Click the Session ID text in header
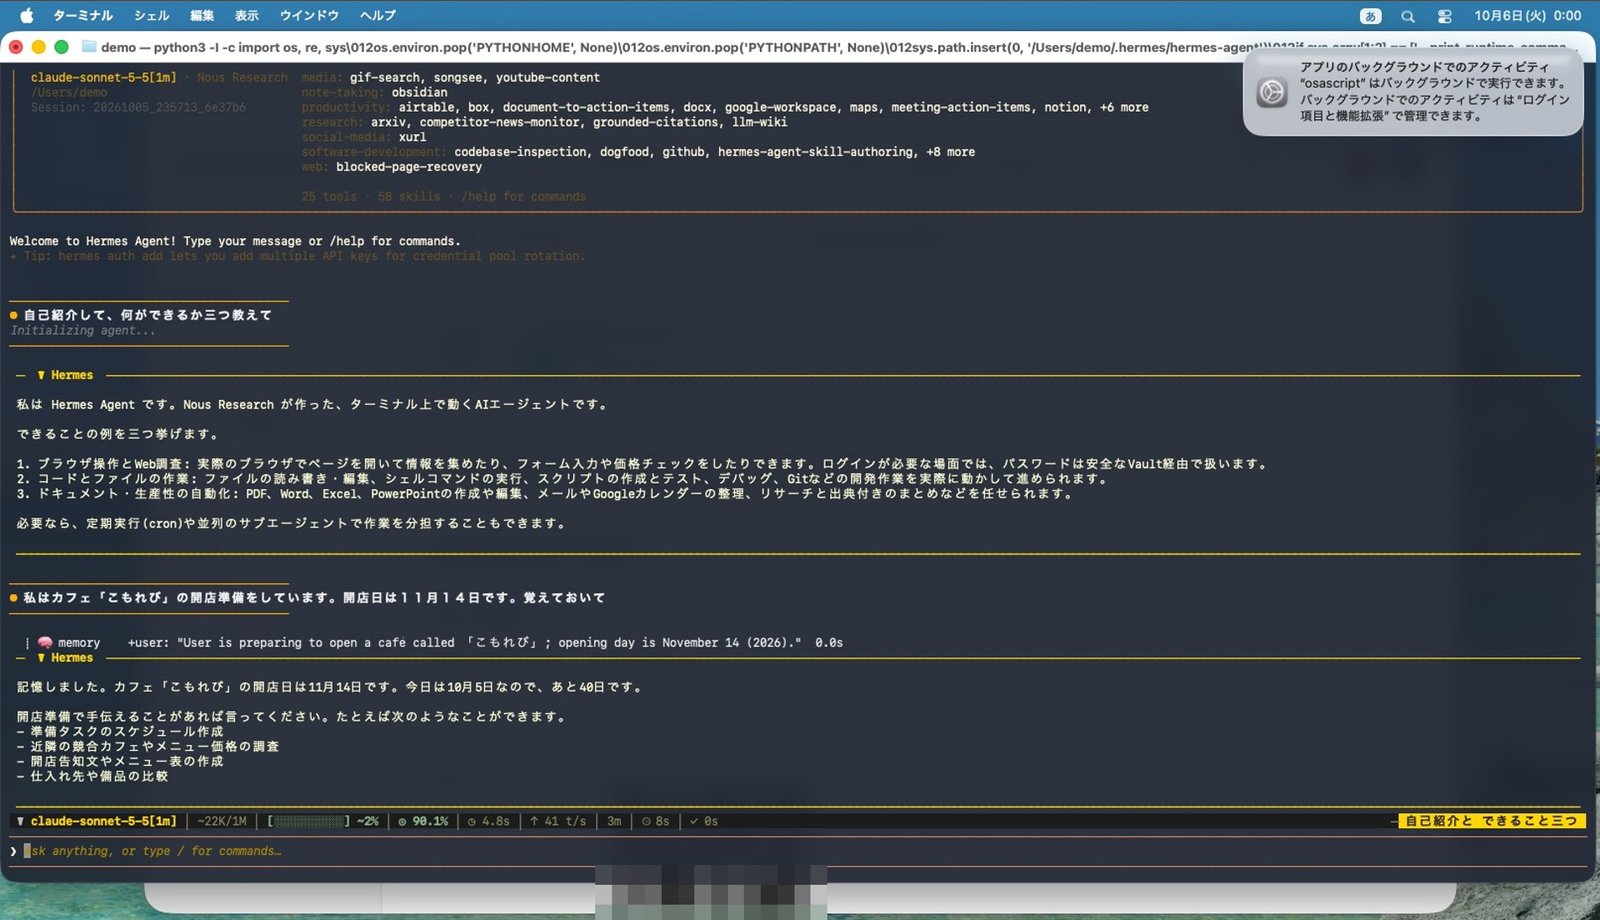1600x920 pixels. click(x=138, y=107)
